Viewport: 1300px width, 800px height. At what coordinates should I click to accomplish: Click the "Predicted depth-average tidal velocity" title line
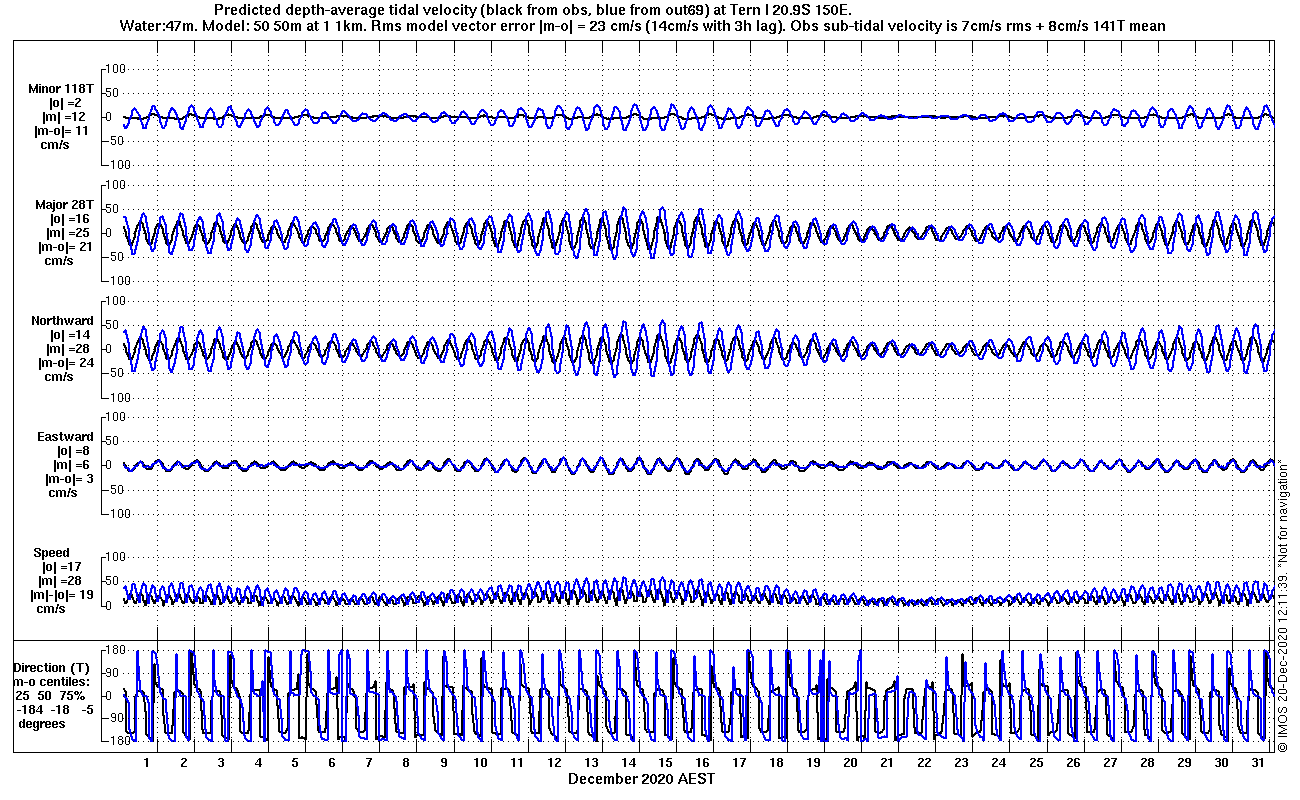534,10
